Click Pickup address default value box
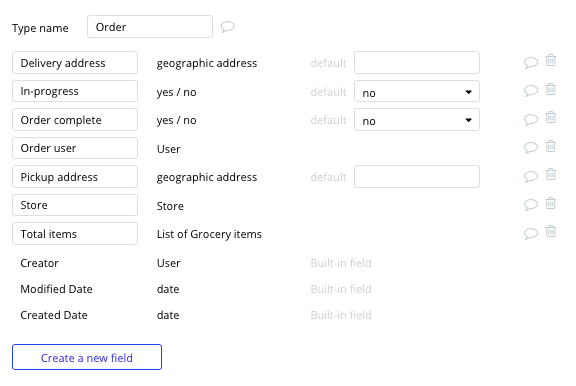This screenshot has width=576, height=386. [x=417, y=176]
